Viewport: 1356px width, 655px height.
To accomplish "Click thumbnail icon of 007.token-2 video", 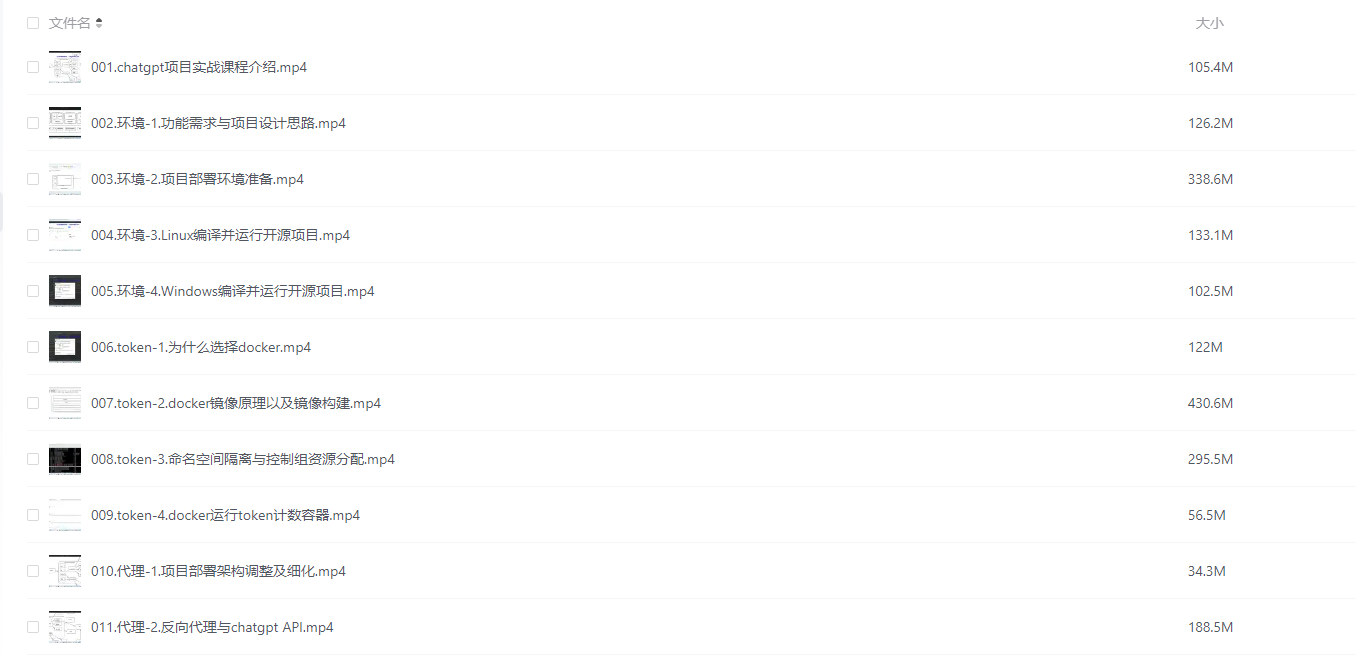I will (65, 403).
